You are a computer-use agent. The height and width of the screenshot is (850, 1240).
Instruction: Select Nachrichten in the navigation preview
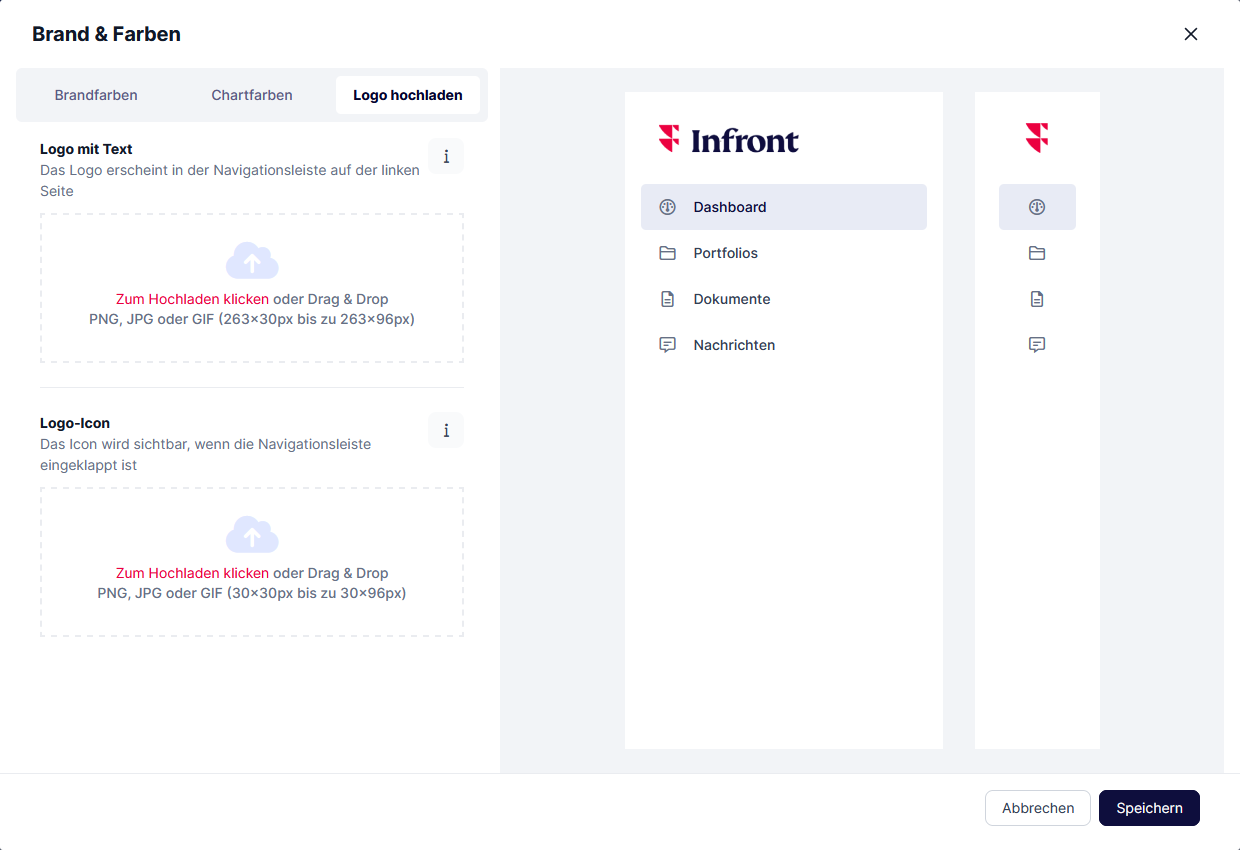[x=734, y=345]
